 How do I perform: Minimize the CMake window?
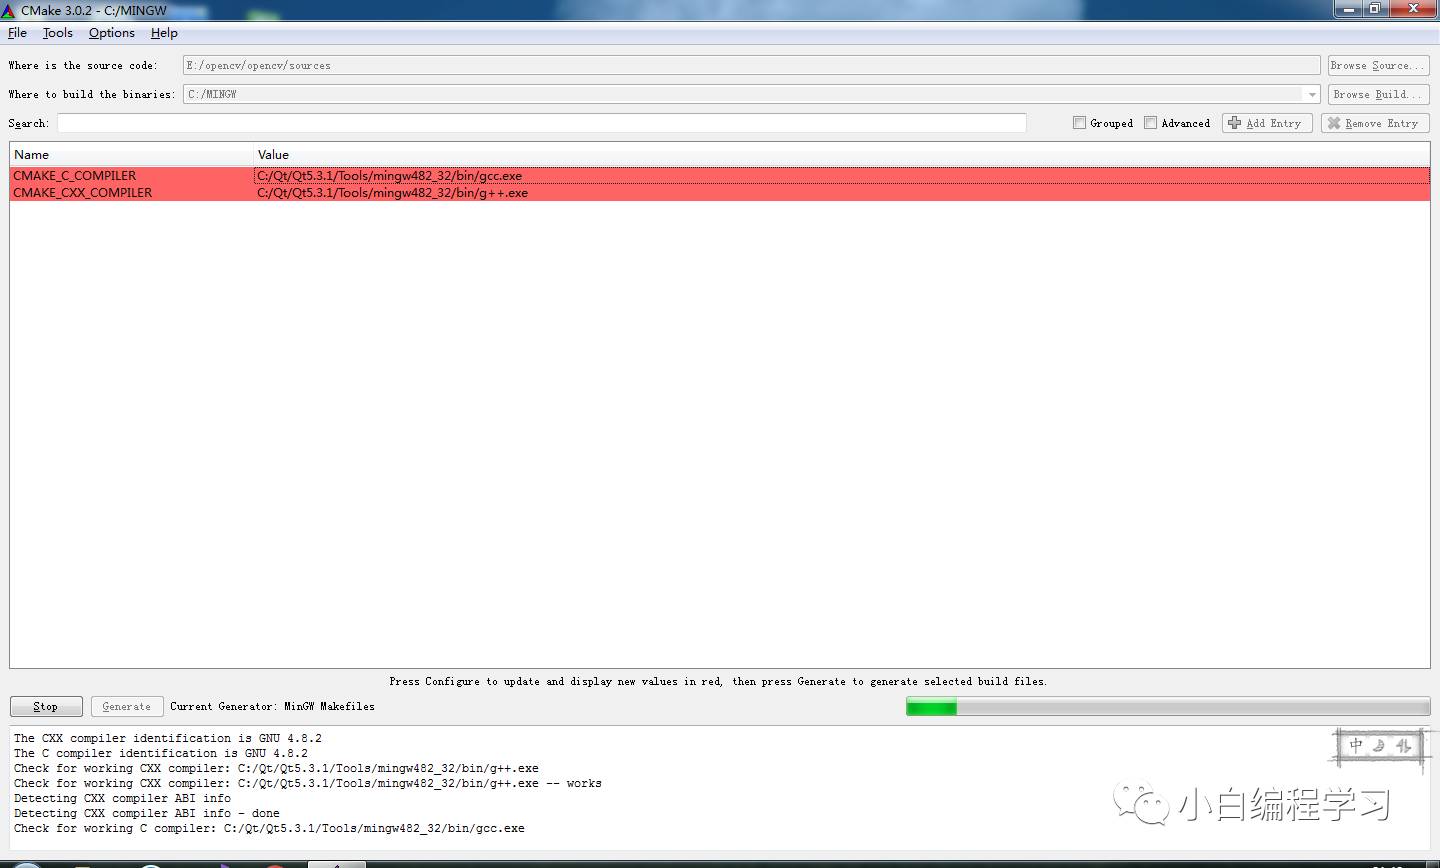1350,9
